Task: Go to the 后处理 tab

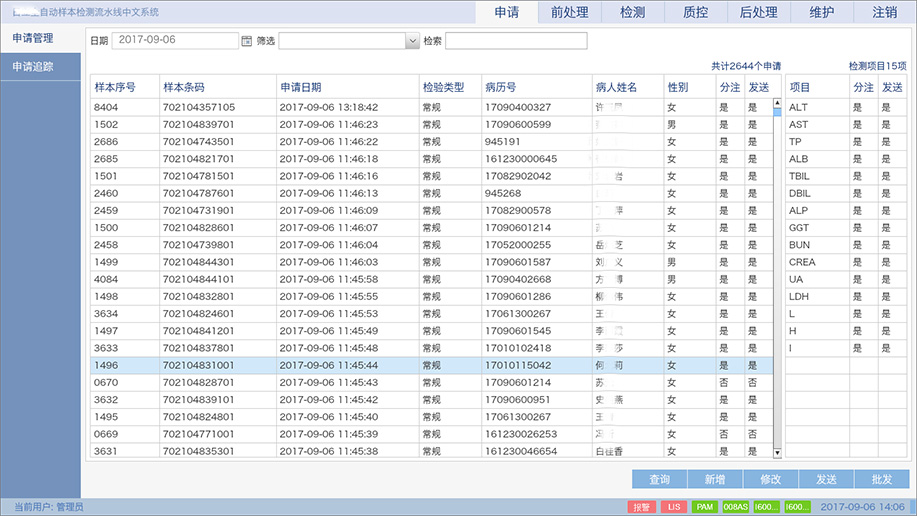Action: click(759, 12)
